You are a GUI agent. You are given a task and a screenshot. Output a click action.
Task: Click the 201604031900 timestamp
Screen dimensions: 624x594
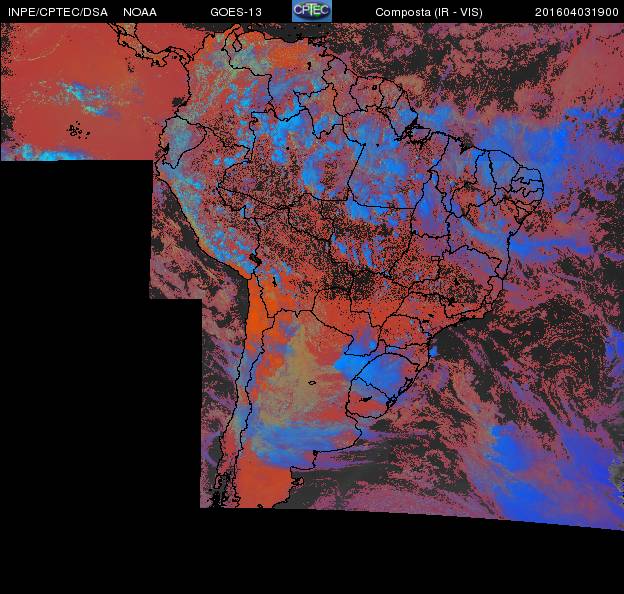pos(577,12)
